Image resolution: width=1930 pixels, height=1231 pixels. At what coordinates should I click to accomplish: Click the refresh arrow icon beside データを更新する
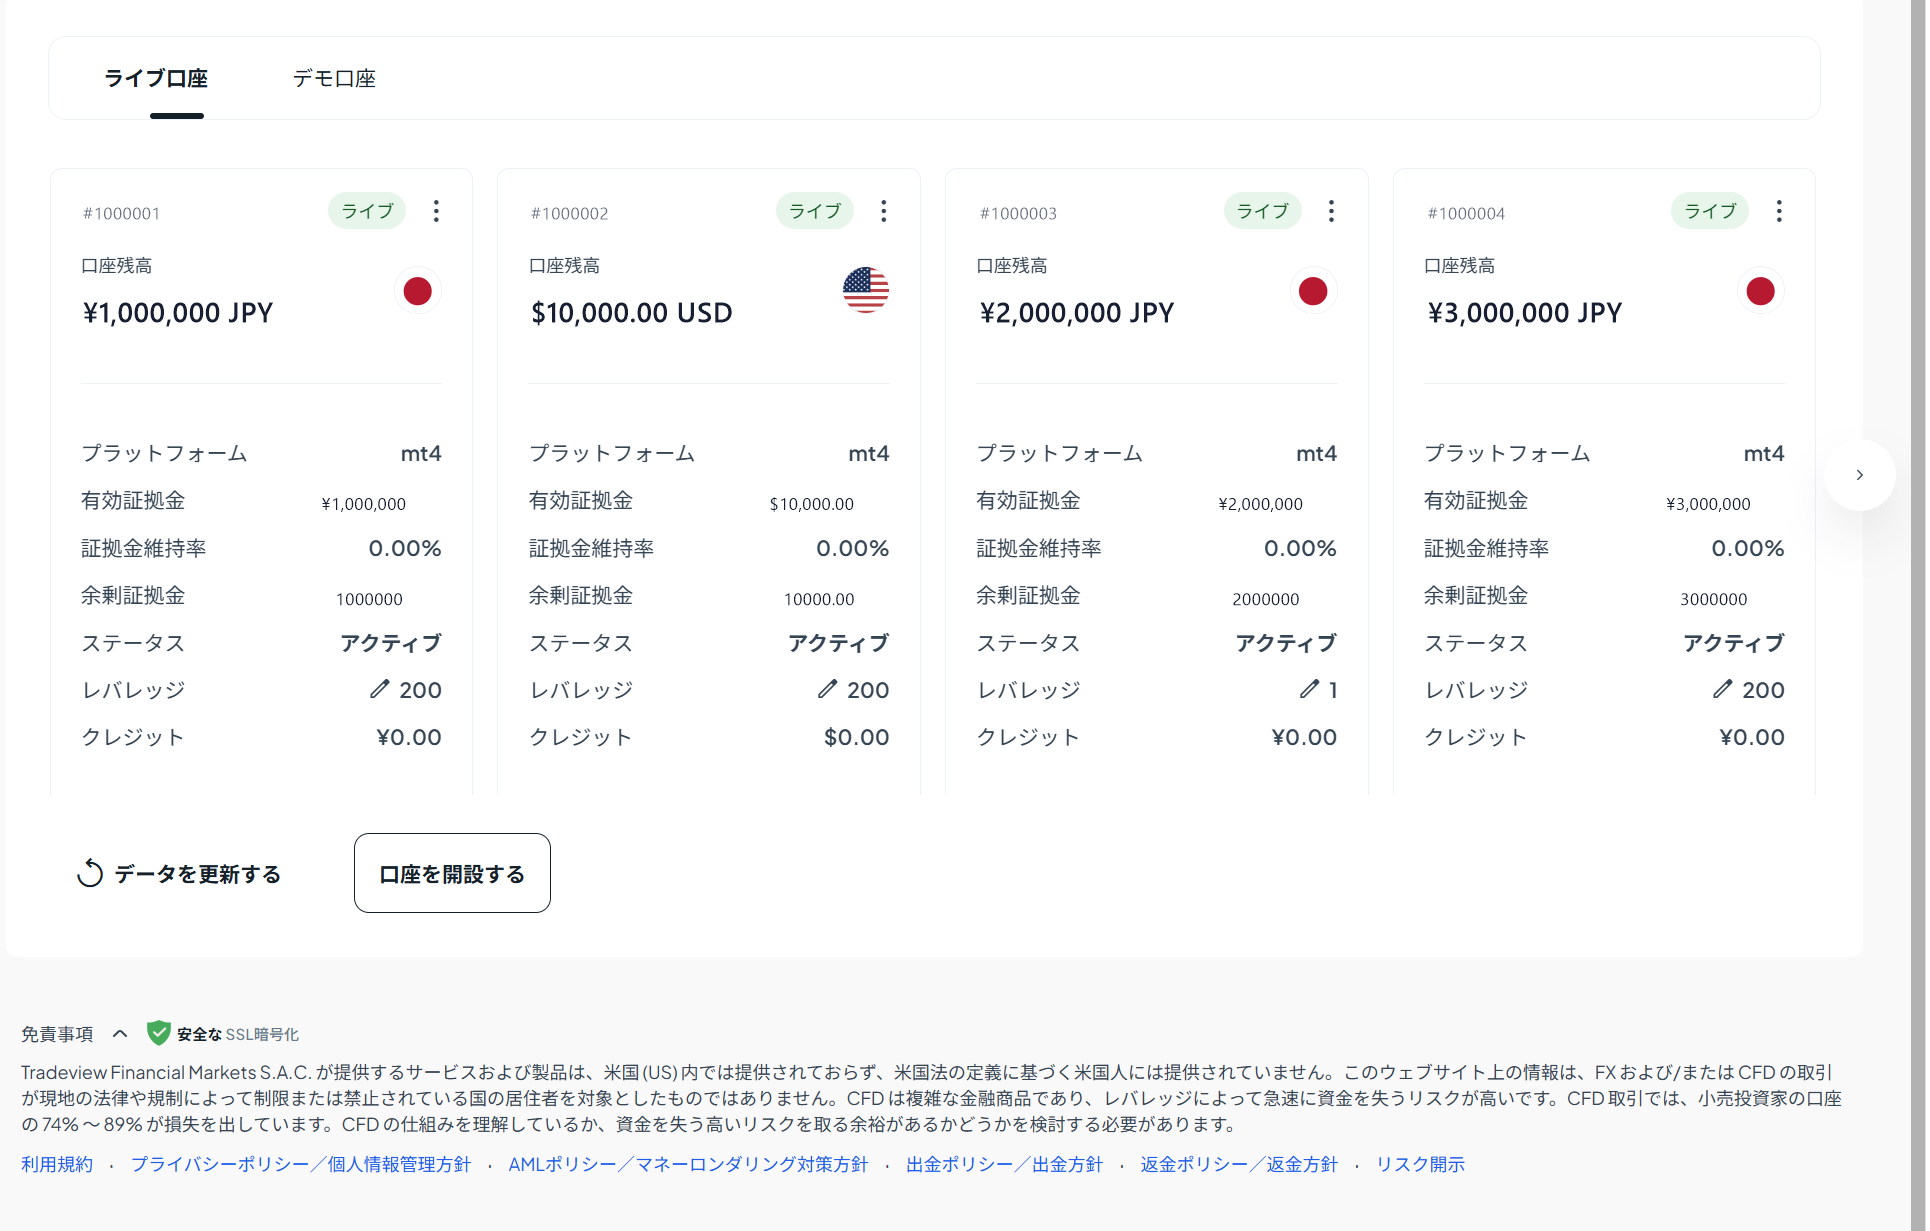(x=90, y=873)
